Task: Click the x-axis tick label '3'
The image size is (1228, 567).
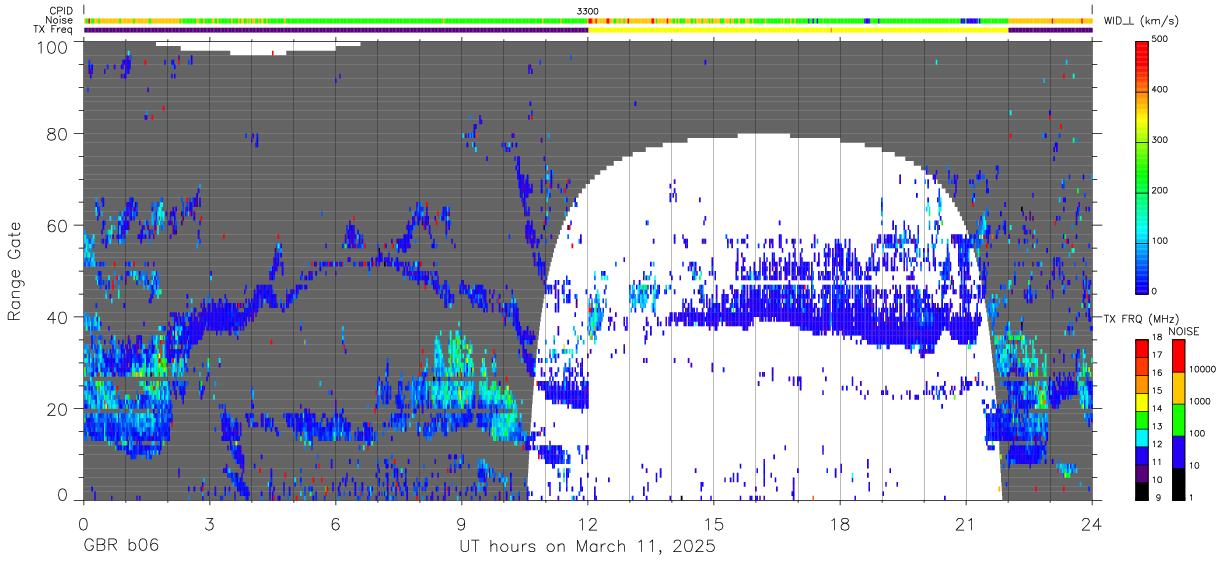Action: [x=209, y=523]
